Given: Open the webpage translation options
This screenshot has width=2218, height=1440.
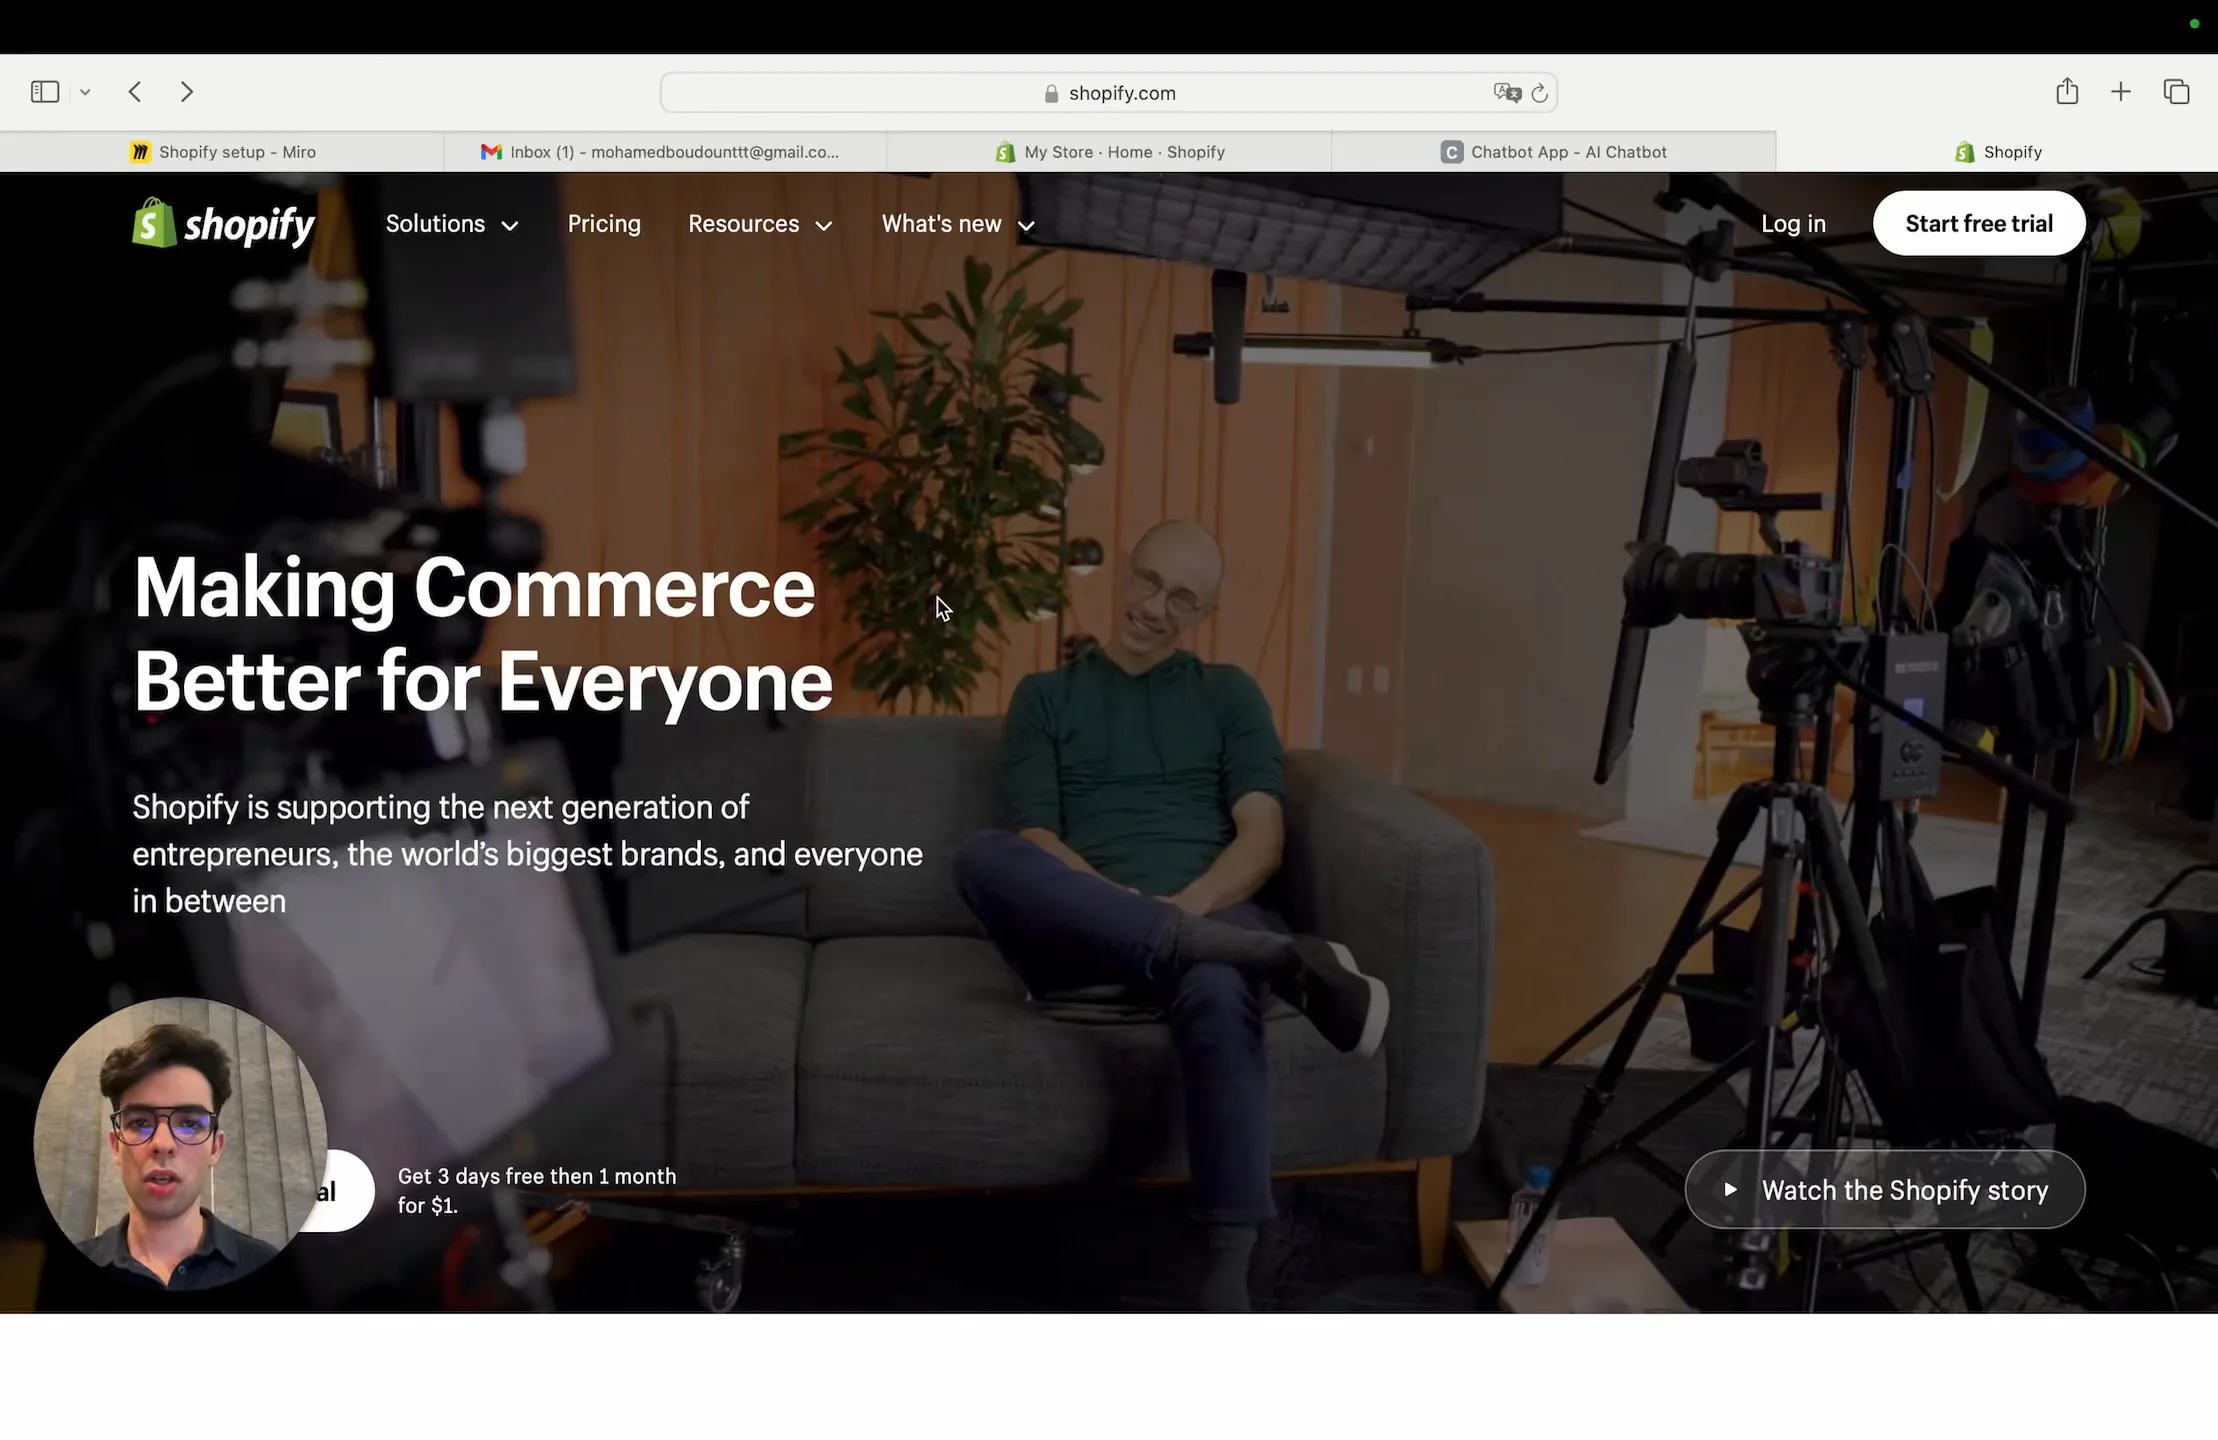Looking at the screenshot, I should coord(1507,92).
